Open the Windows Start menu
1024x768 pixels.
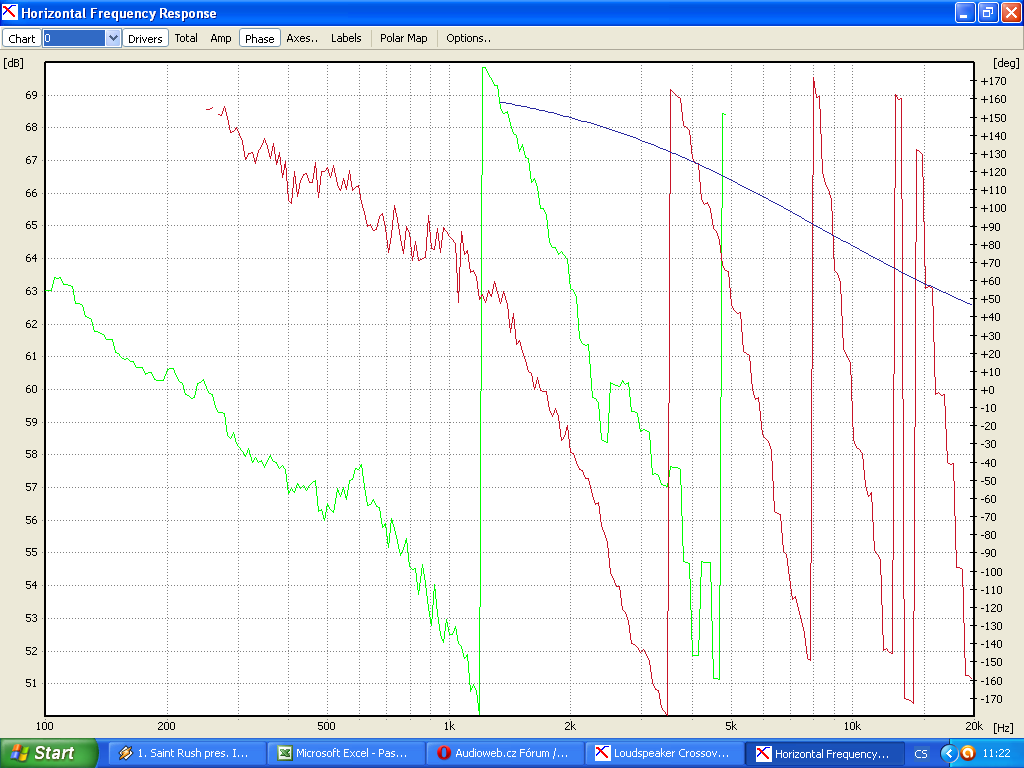(x=49, y=753)
